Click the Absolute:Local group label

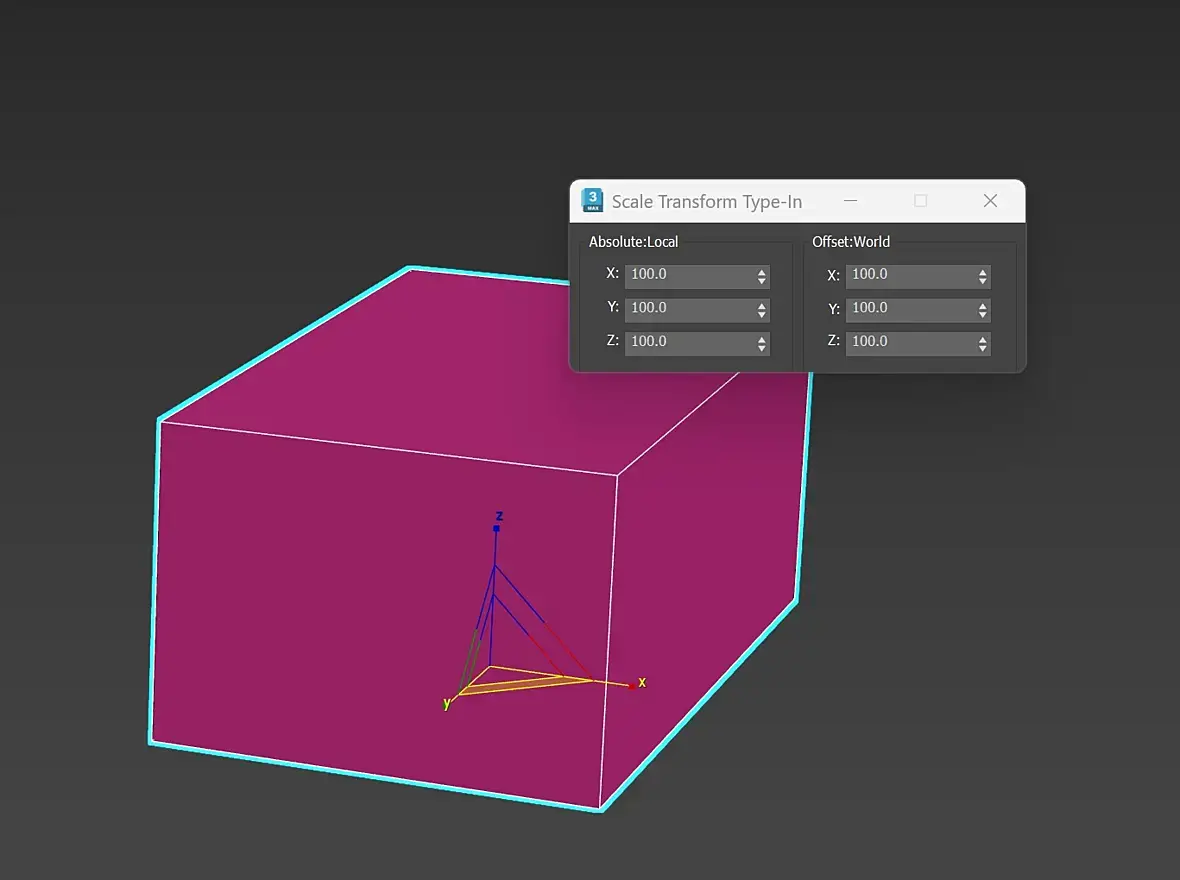point(634,242)
